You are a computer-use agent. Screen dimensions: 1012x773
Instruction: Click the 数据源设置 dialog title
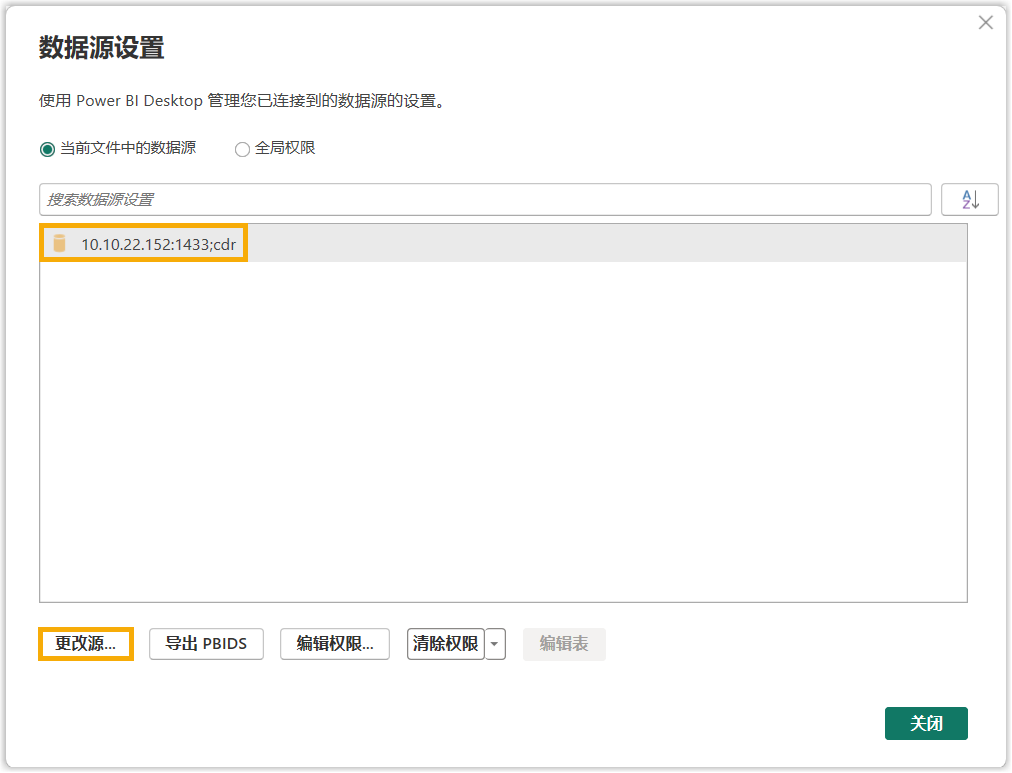(101, 48)
